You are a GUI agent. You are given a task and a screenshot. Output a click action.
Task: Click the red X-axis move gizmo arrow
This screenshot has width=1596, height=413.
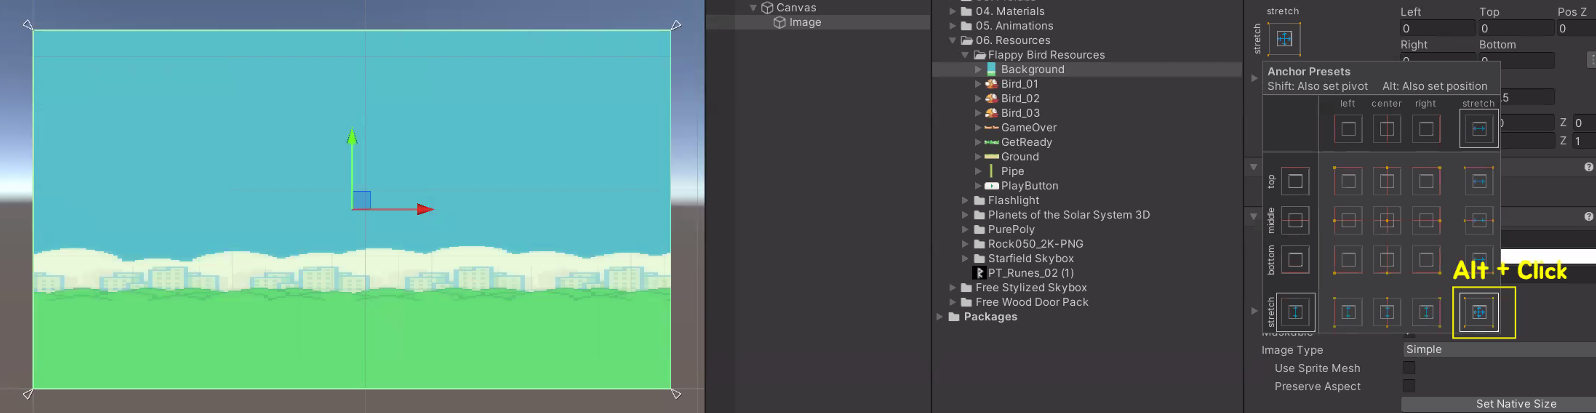(x=424, y=209)
